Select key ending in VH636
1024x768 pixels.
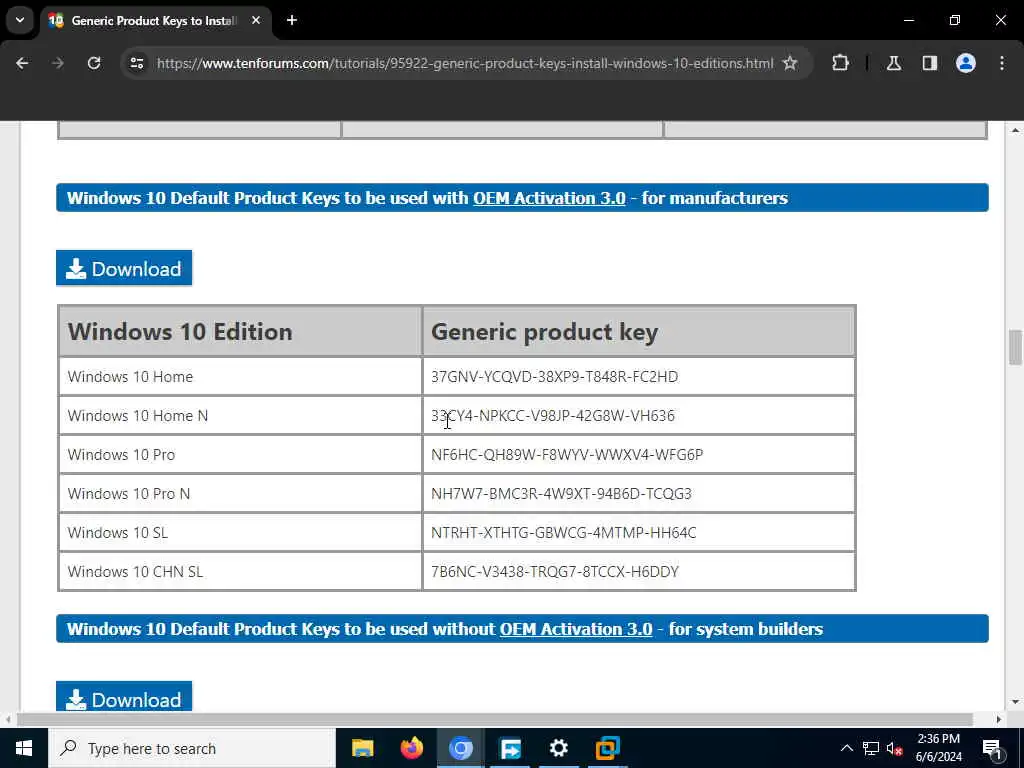pos(552,415)
